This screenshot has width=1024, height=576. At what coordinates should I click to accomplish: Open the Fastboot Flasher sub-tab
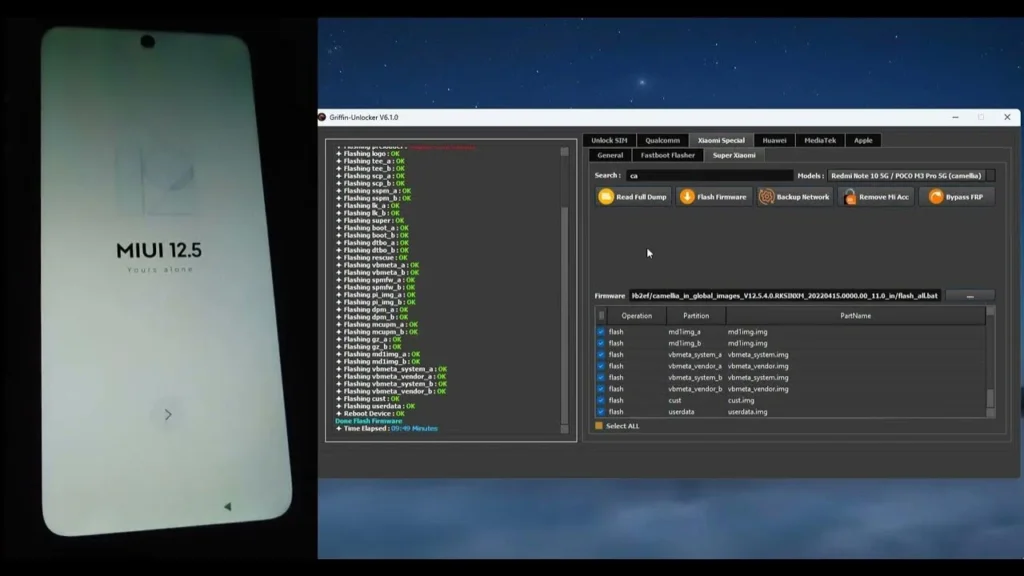tap(667, 155)
